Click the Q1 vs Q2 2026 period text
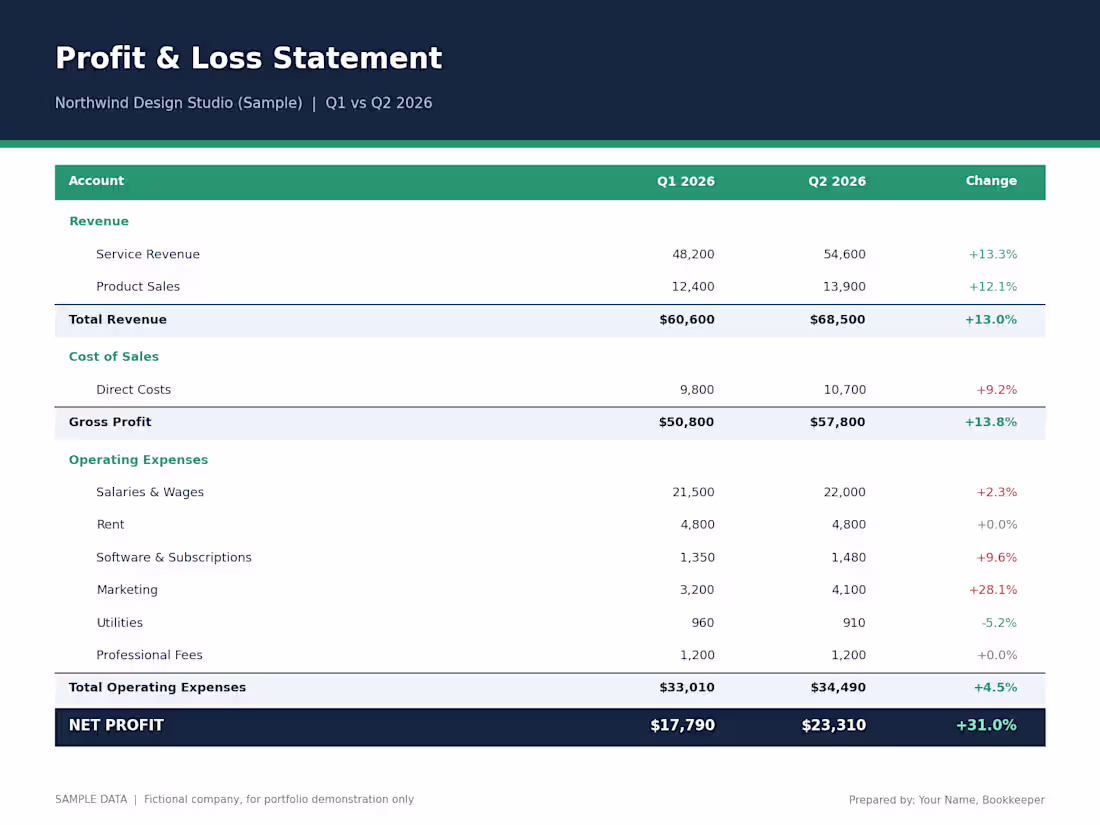This screenshot has height=825, width=1100. (x=379, y=103)
